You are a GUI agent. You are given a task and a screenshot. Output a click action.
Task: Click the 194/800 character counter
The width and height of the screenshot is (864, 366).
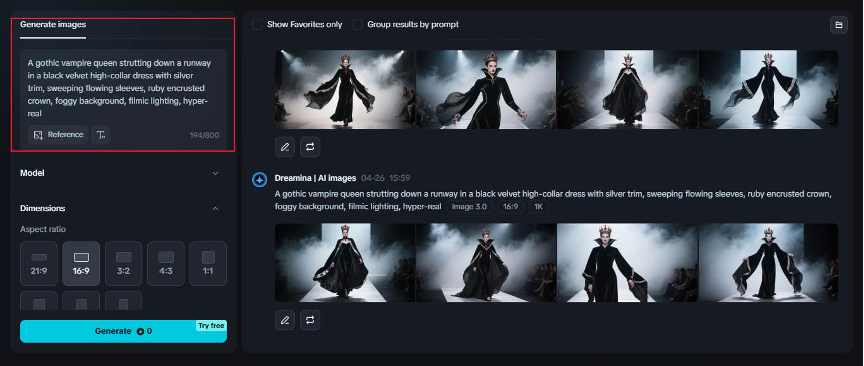coord(204,135)
